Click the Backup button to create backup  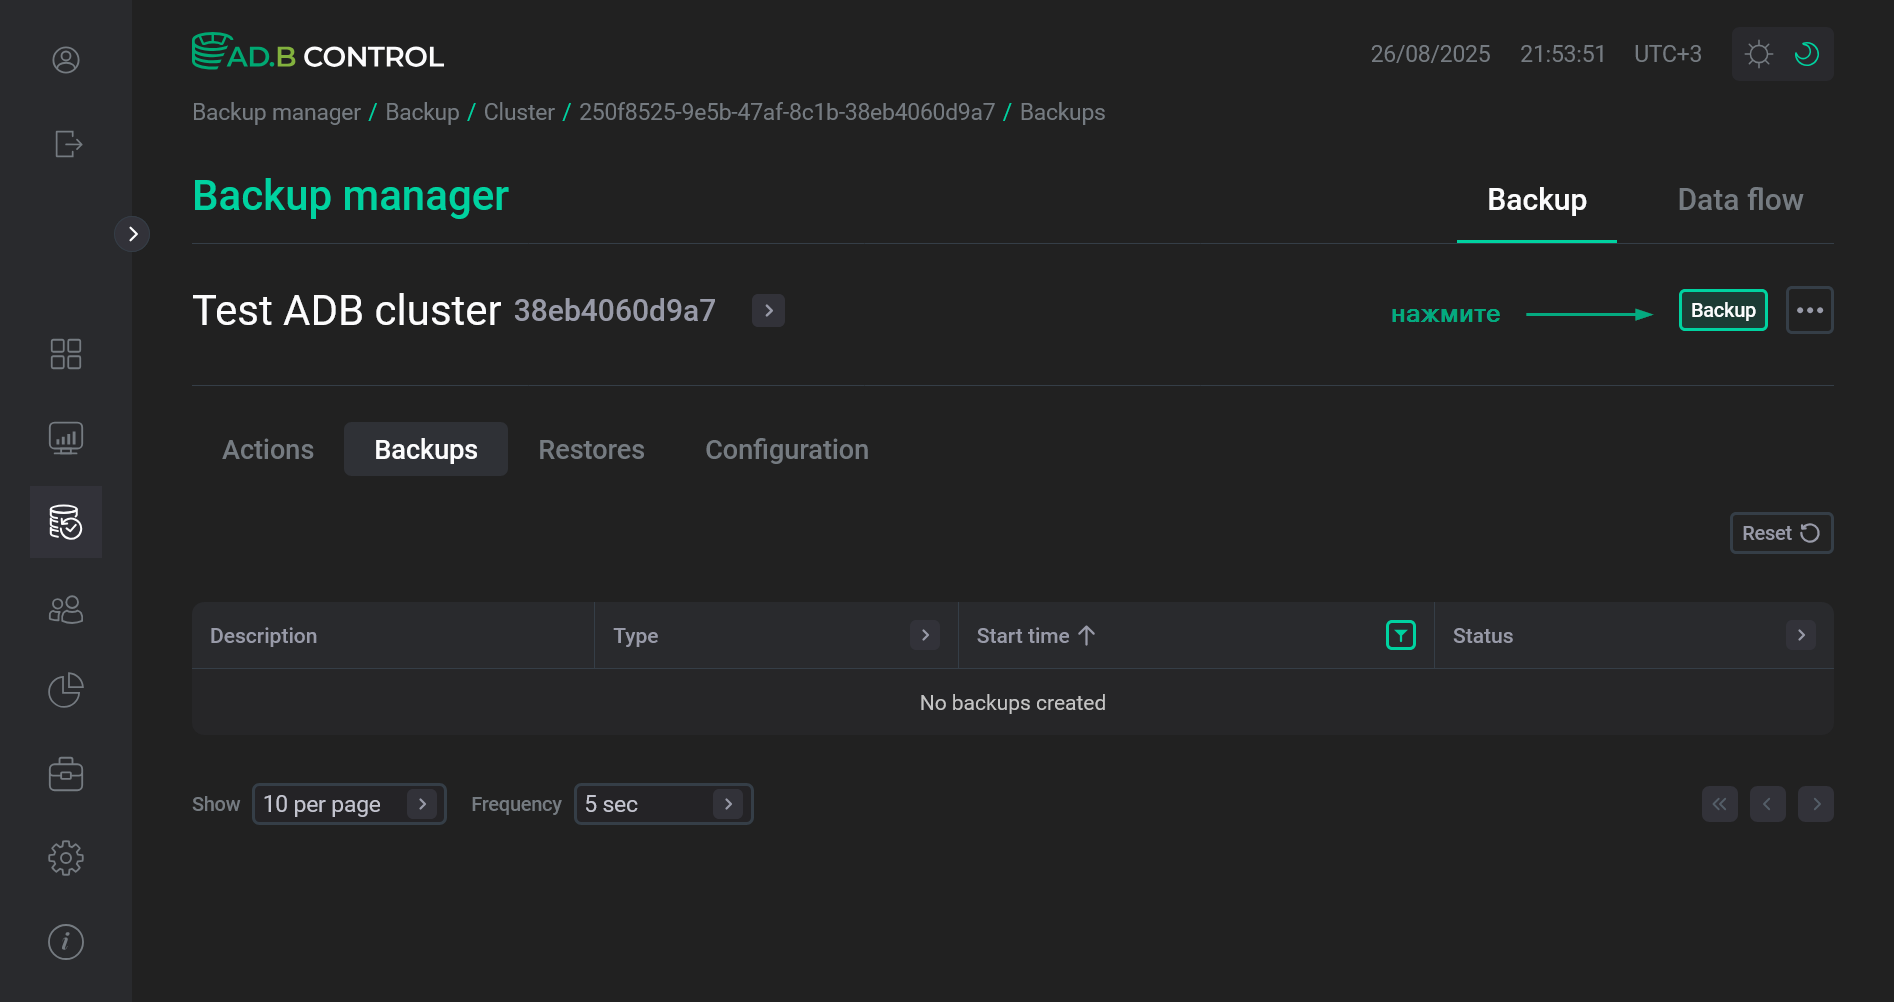point(1722,310)
